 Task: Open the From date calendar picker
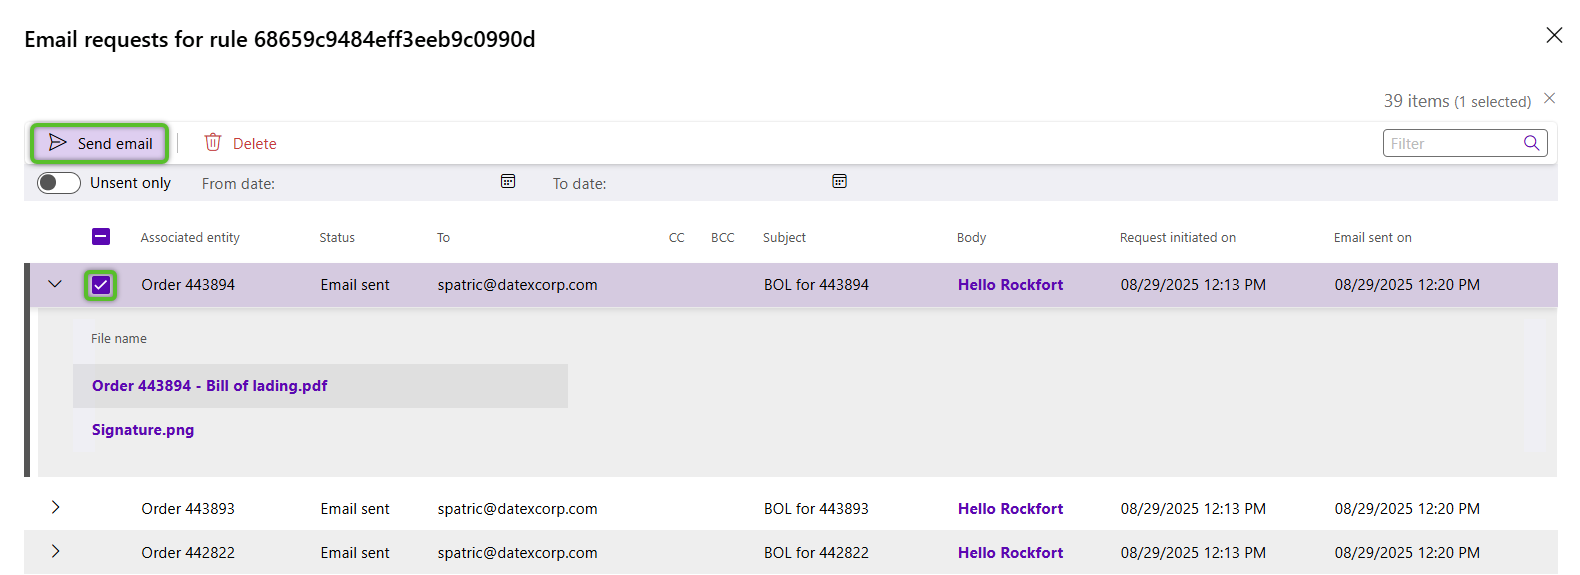tap(508, 182)
